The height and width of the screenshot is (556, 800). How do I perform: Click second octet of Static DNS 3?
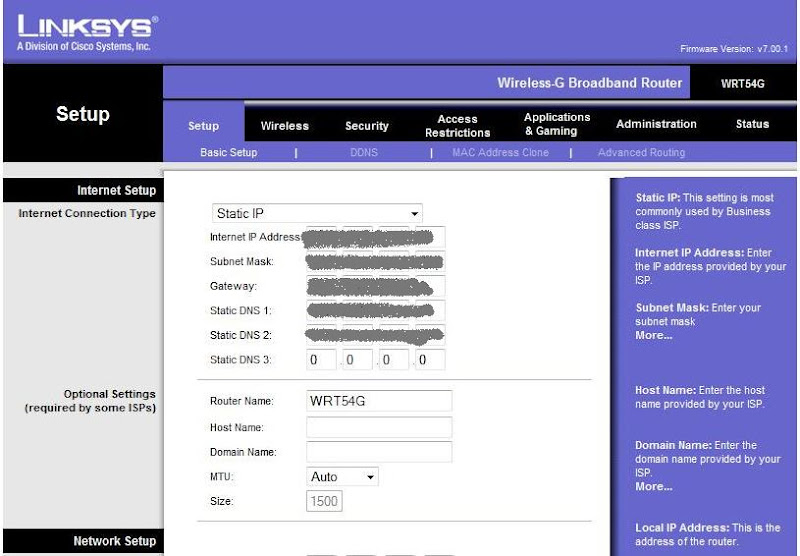tap(357, 360)
